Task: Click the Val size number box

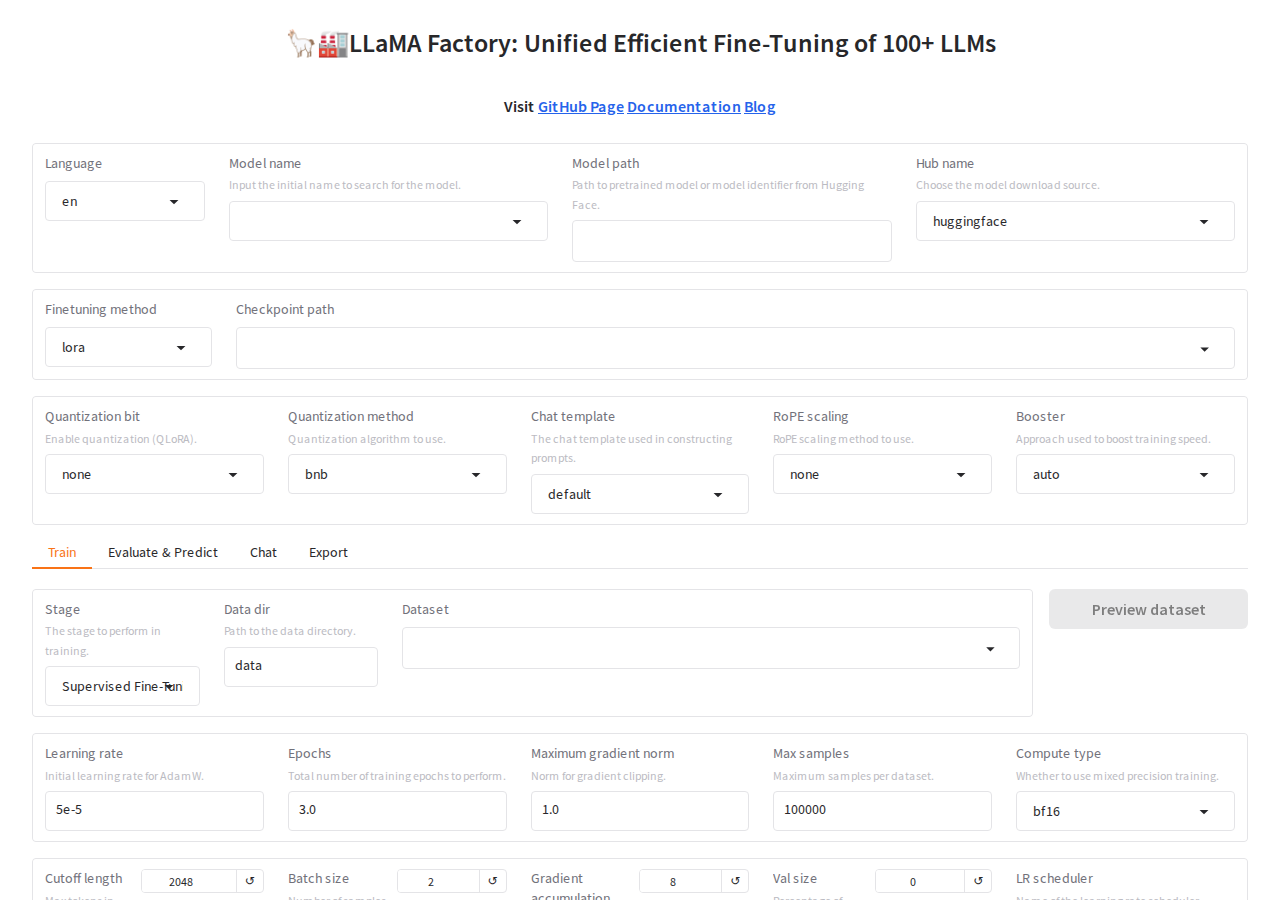Action: 920,881
